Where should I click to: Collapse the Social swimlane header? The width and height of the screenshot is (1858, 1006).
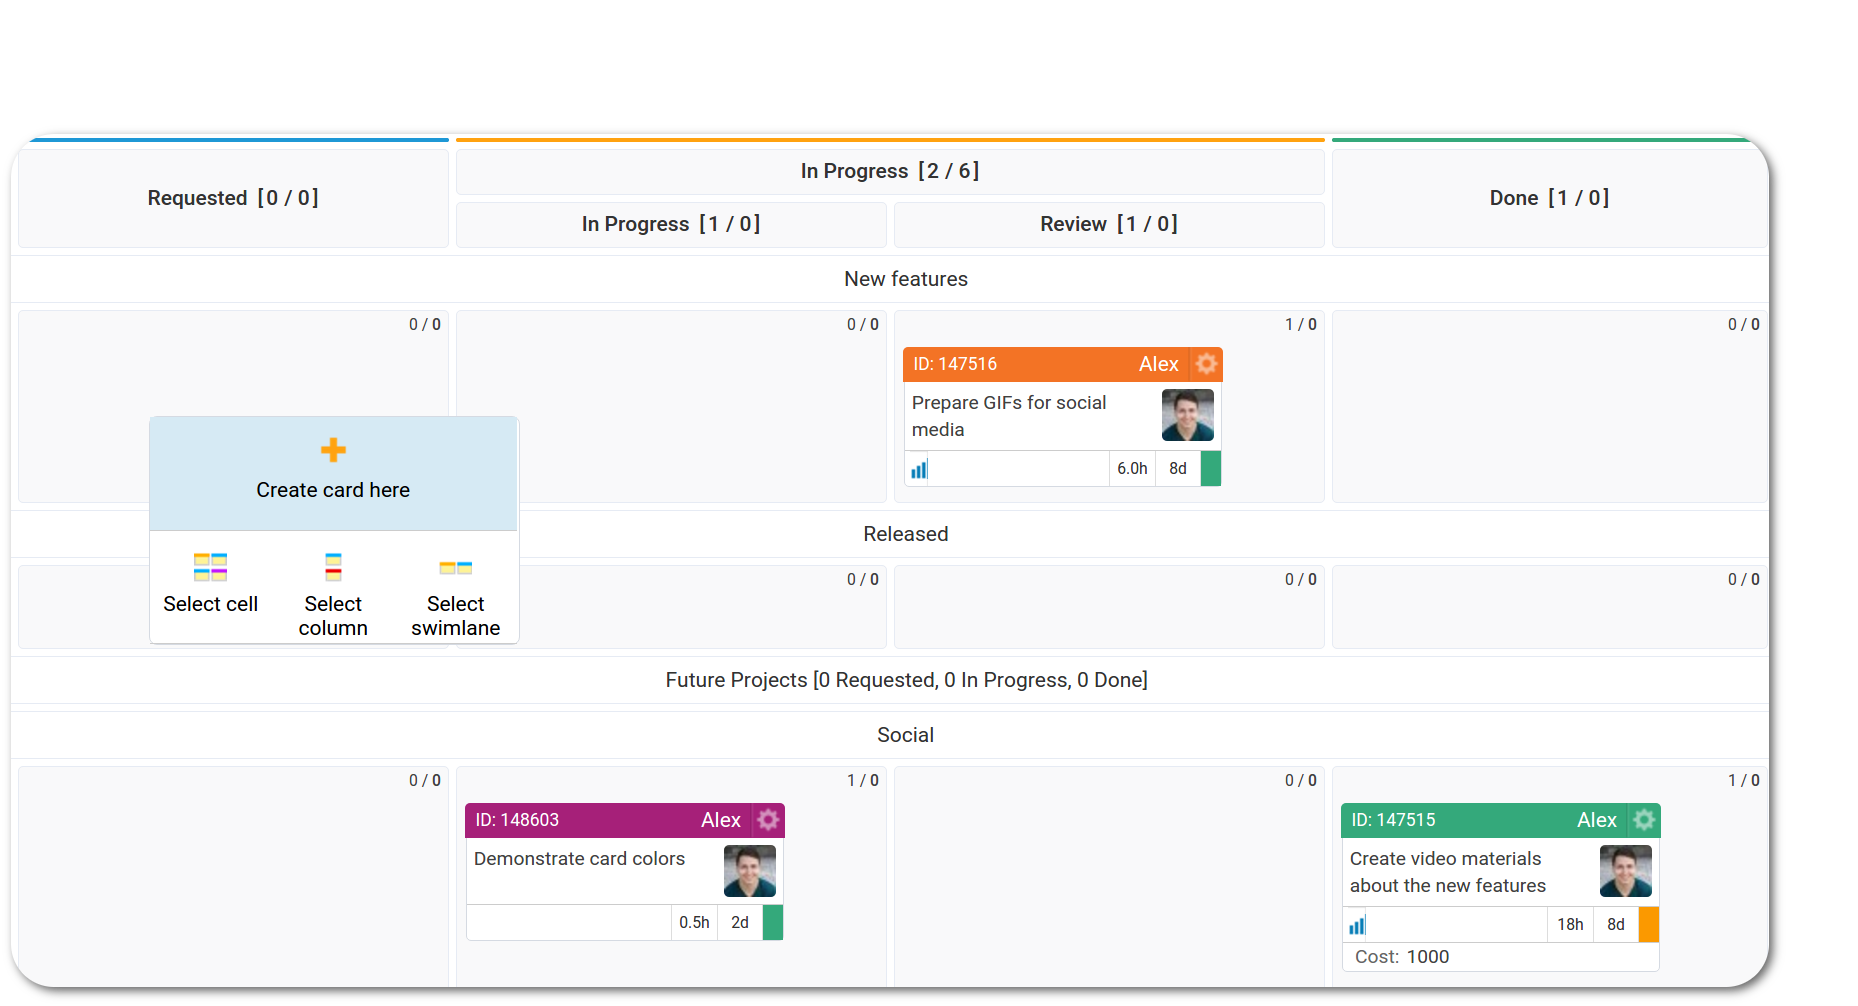(905, 735)
